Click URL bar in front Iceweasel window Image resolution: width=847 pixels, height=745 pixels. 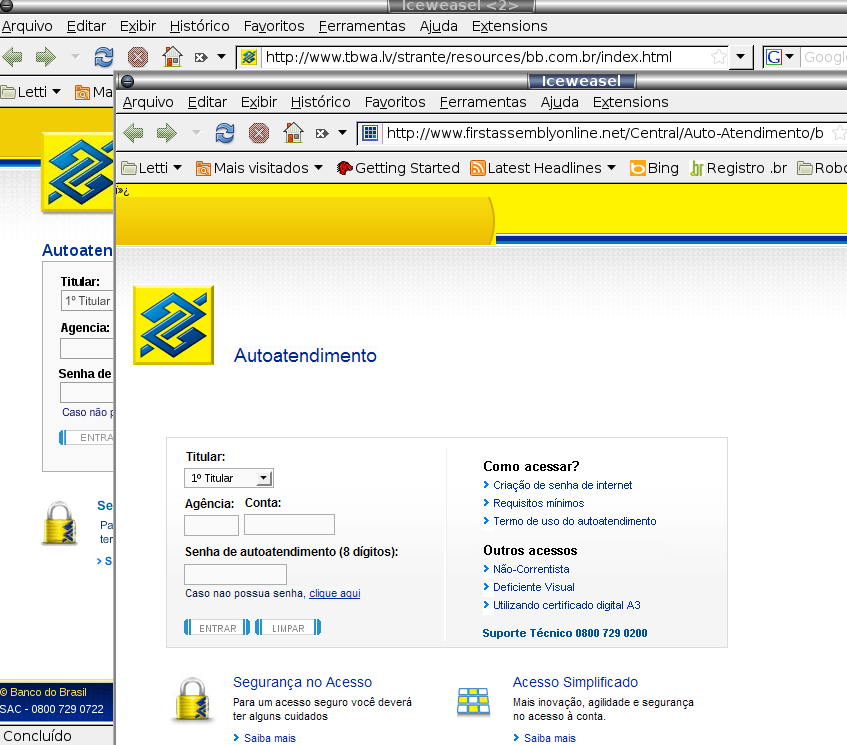point(605,133)
